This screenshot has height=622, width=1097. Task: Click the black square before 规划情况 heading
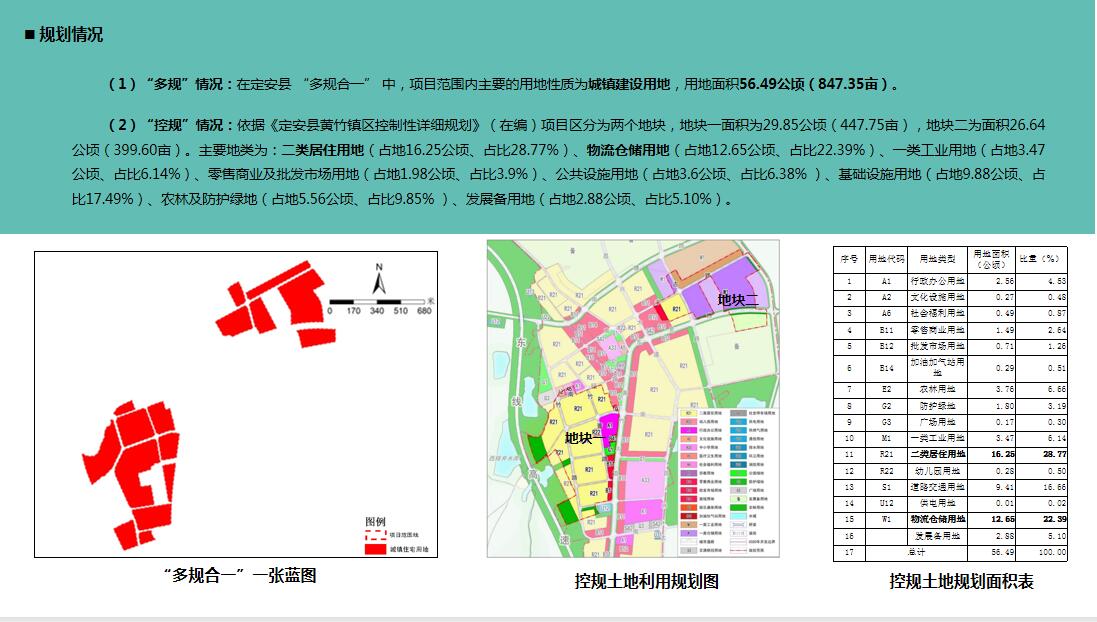tap(30, 35)
